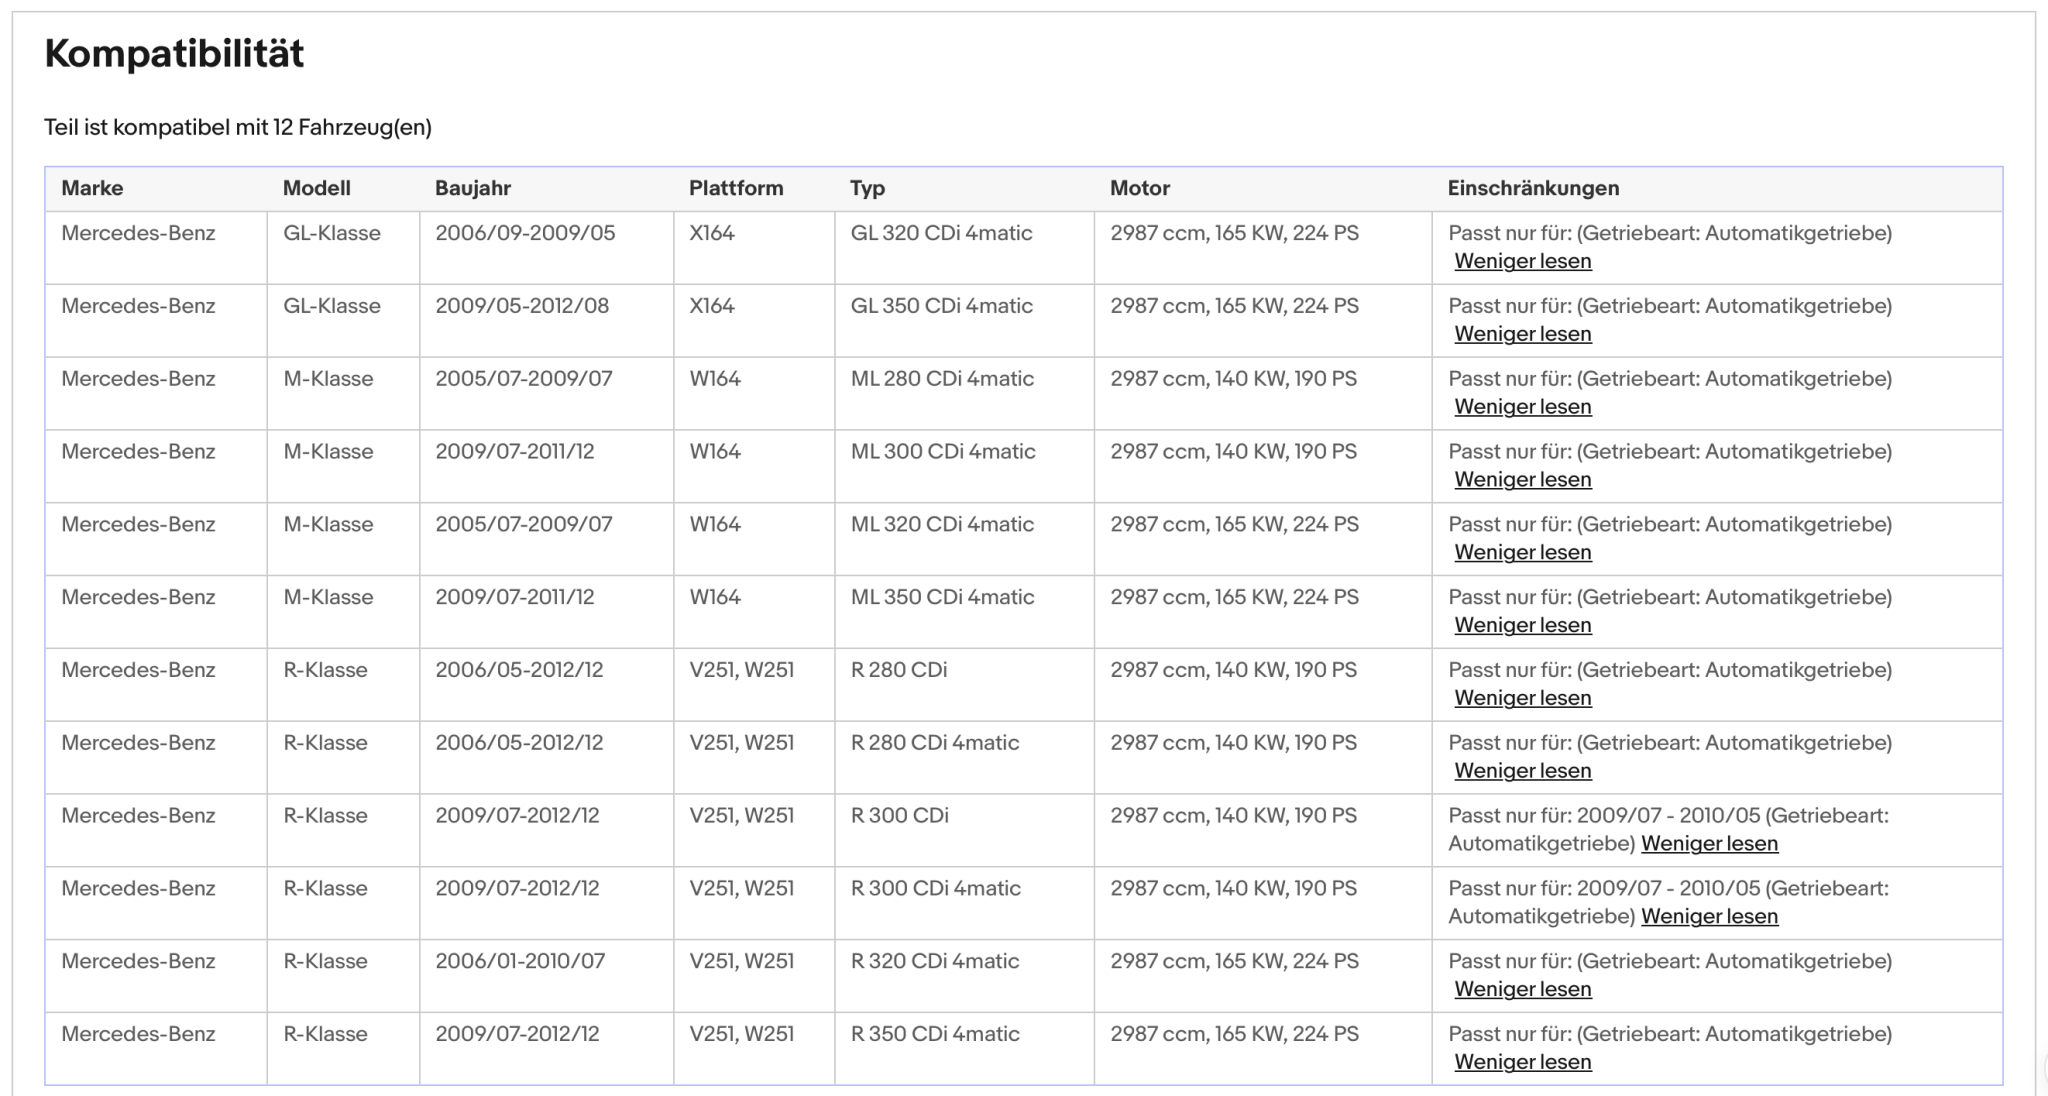
Task: Collapse restrictions for R 320 CDi 4matic
Action: coord(1522,990)
